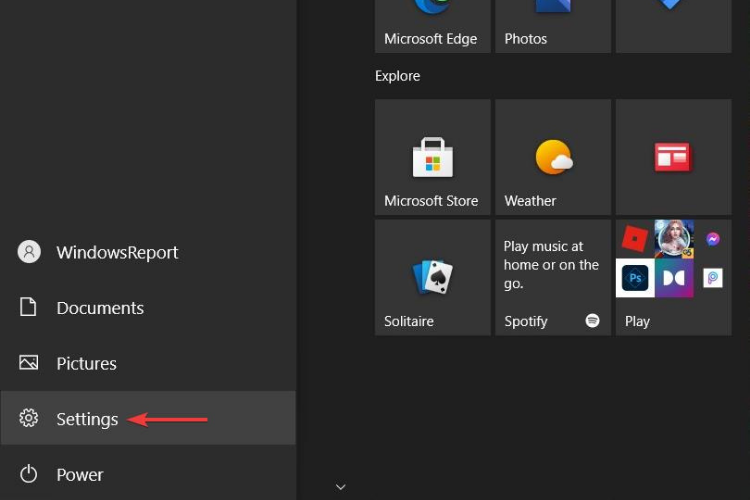Click the Power icon
This screenshot has width=750, height=500.
point(29,474)
